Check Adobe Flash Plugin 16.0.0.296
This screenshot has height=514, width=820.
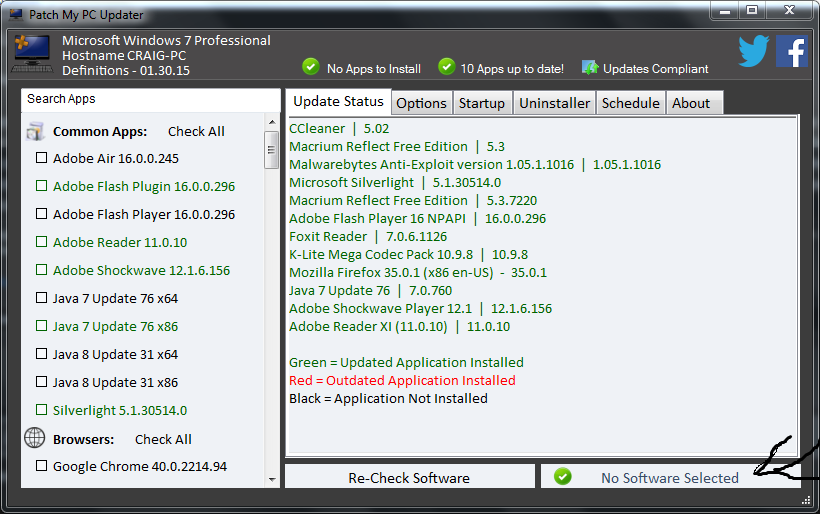41,186
